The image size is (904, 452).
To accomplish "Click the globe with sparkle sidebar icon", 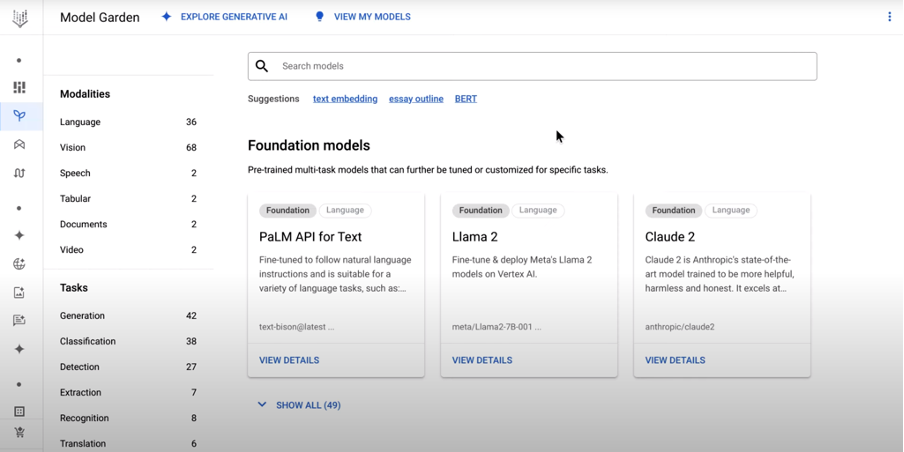I will tap(20, 264).
